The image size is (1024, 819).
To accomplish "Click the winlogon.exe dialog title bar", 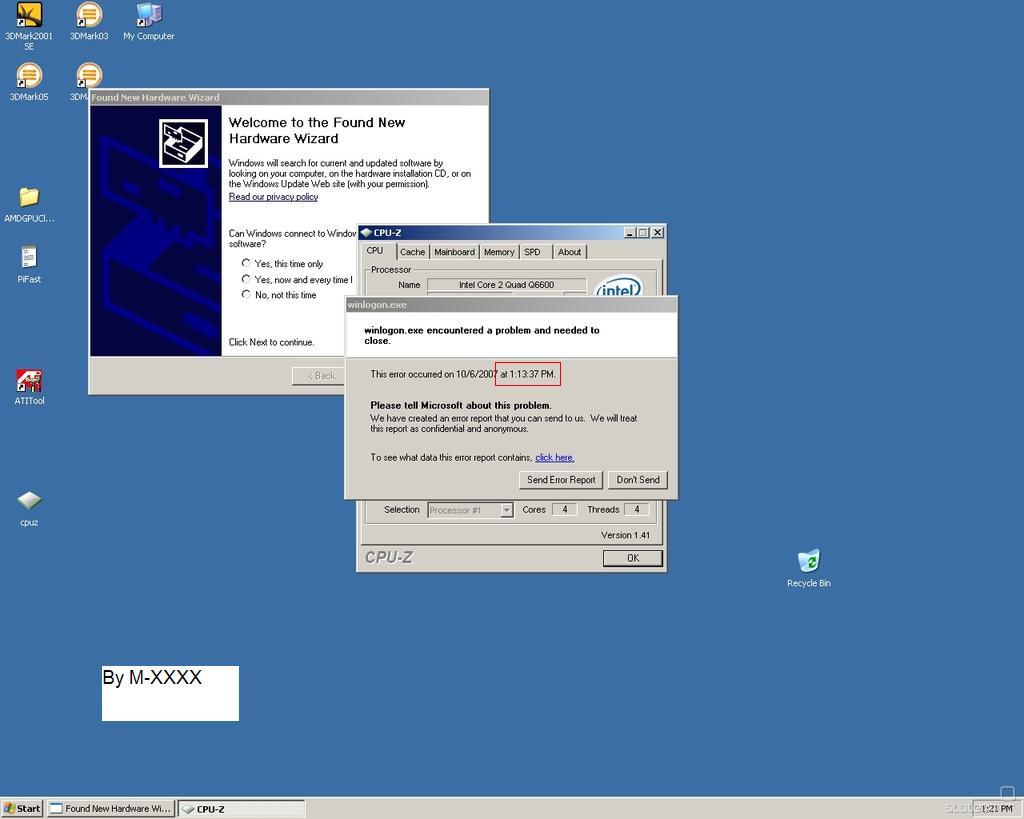I will [511, 304].
